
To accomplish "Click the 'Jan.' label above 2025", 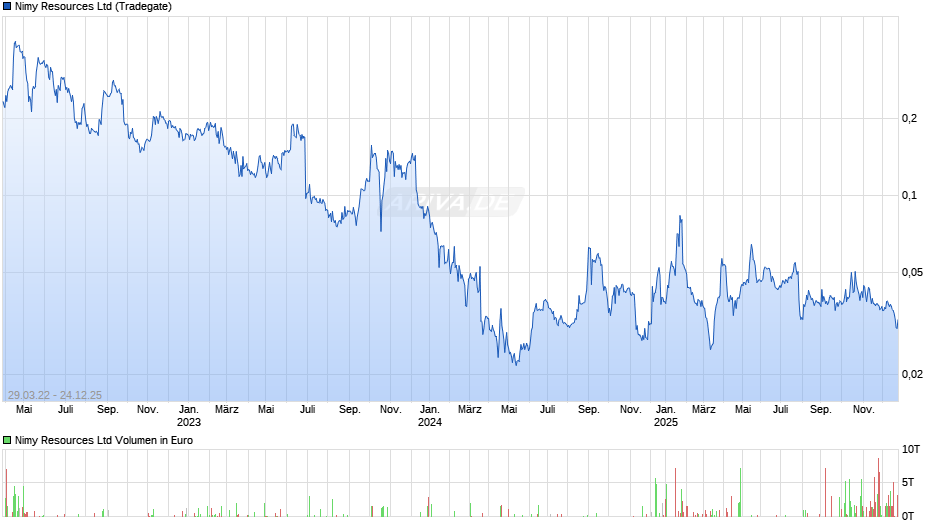I will (x=666, y=409).
